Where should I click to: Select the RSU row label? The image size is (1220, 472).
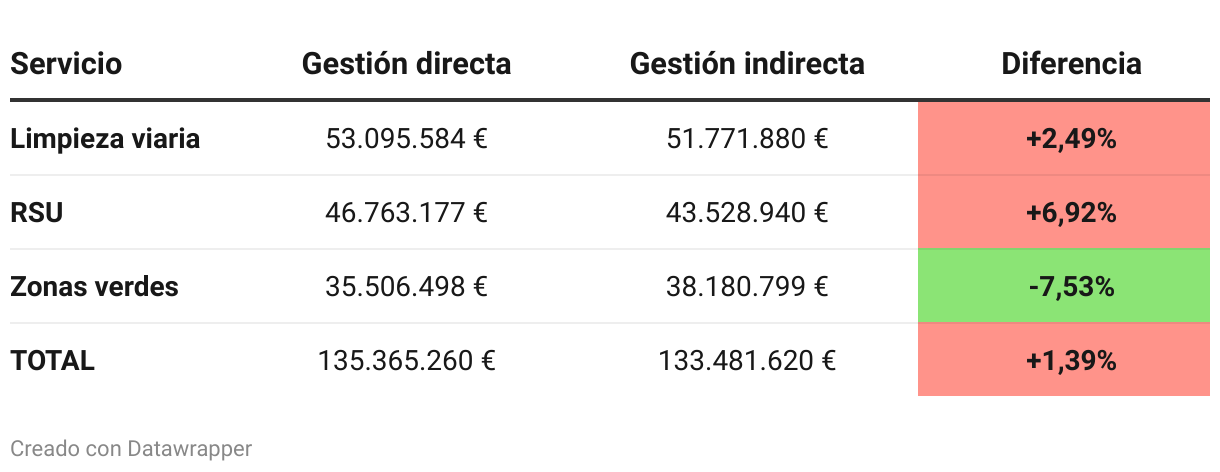(37, 213)
